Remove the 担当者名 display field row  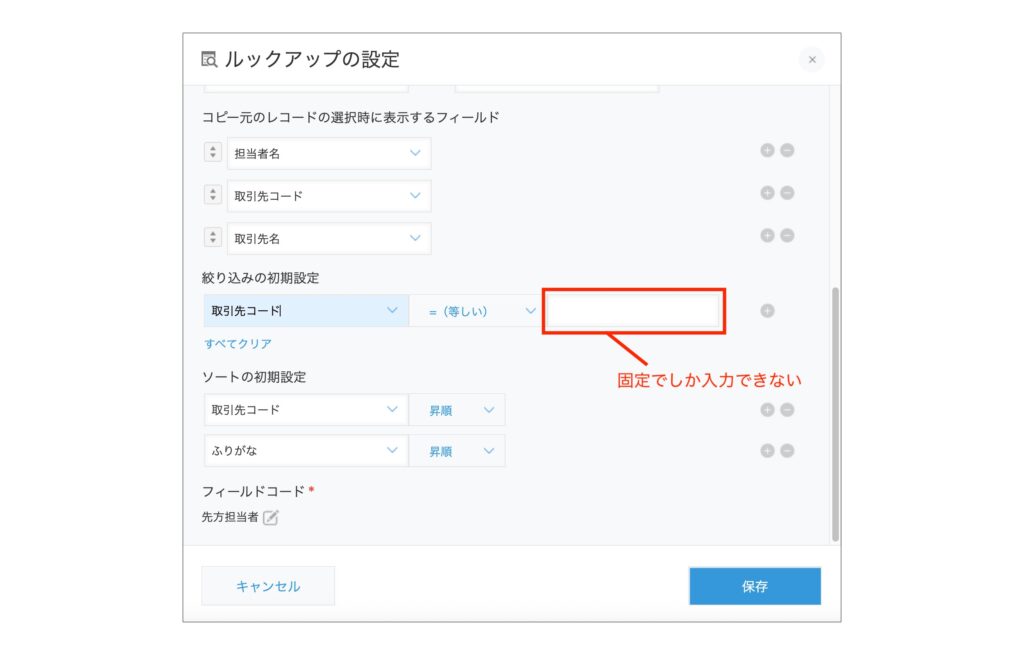click(787, 150)
